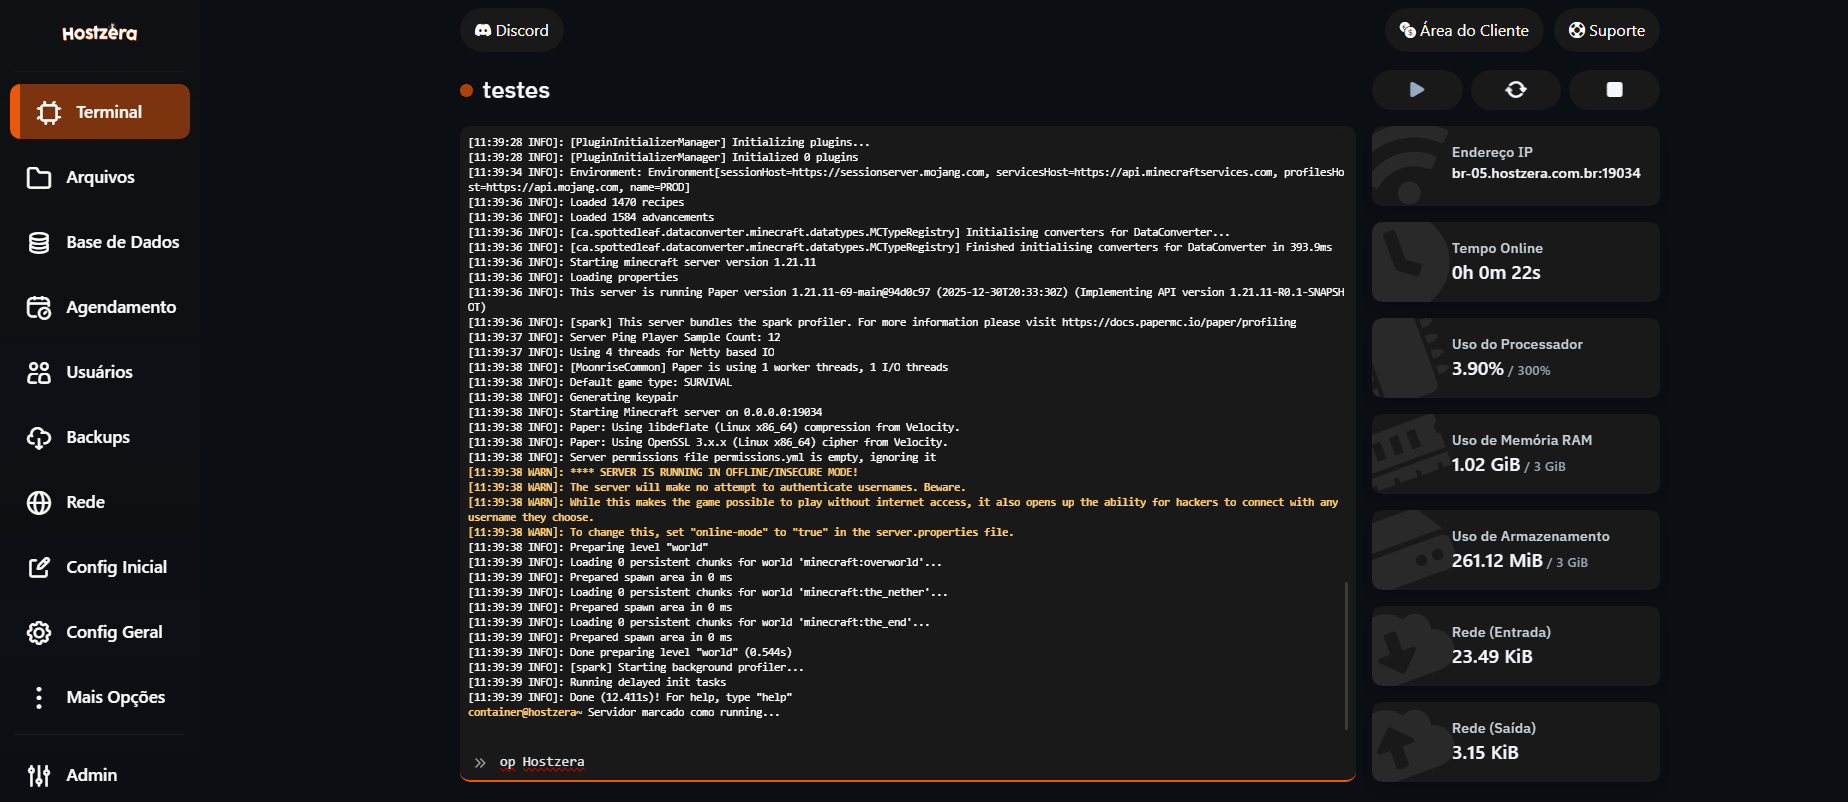
Task: Click the Base de Dados database icon
Action: 39,242
